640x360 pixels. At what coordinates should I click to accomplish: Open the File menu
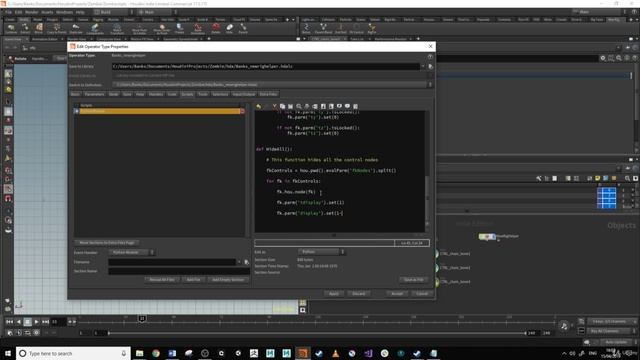pos(9,12)
